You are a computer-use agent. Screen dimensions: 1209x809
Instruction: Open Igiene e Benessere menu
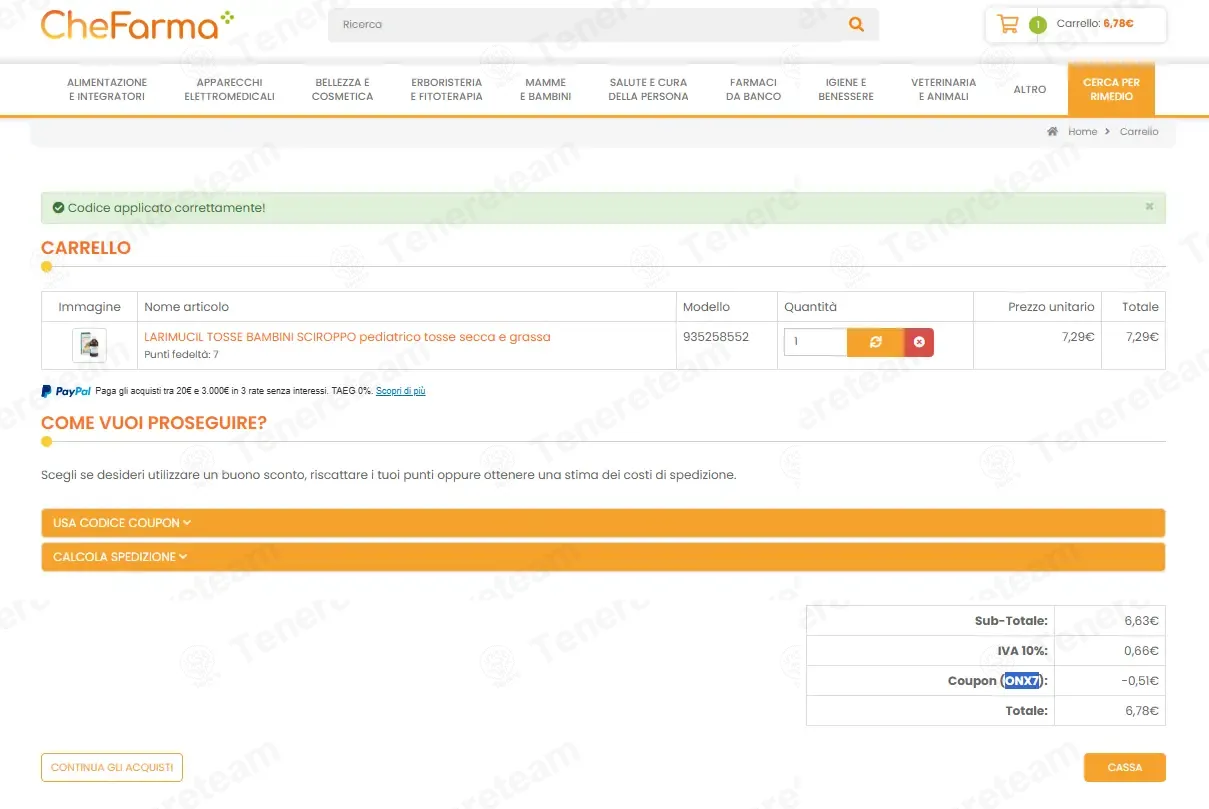point(845,90)
